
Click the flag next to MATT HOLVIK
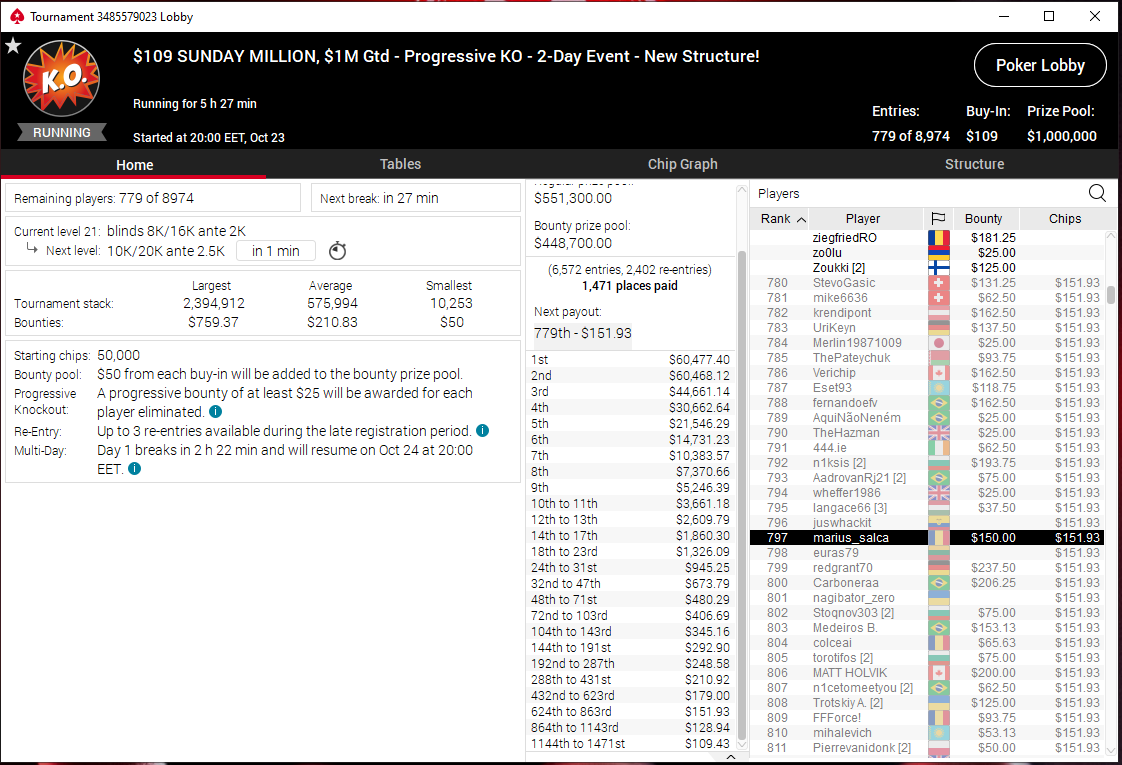click(939, 673)
